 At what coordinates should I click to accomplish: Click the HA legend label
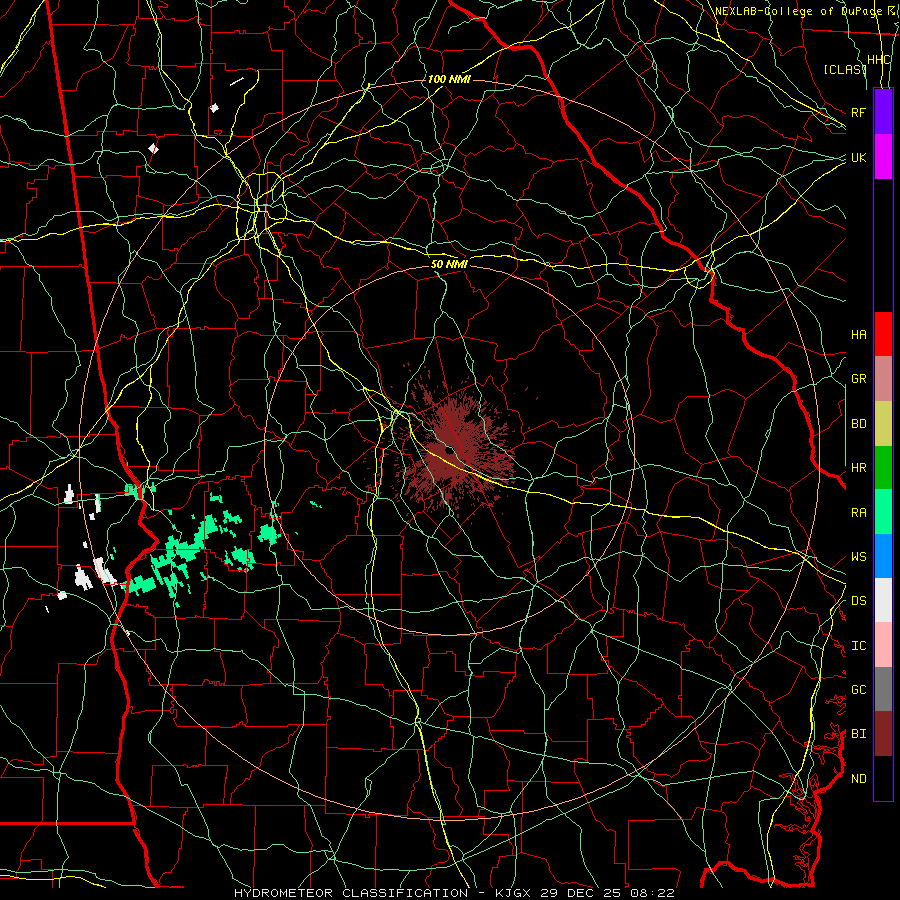858,335
